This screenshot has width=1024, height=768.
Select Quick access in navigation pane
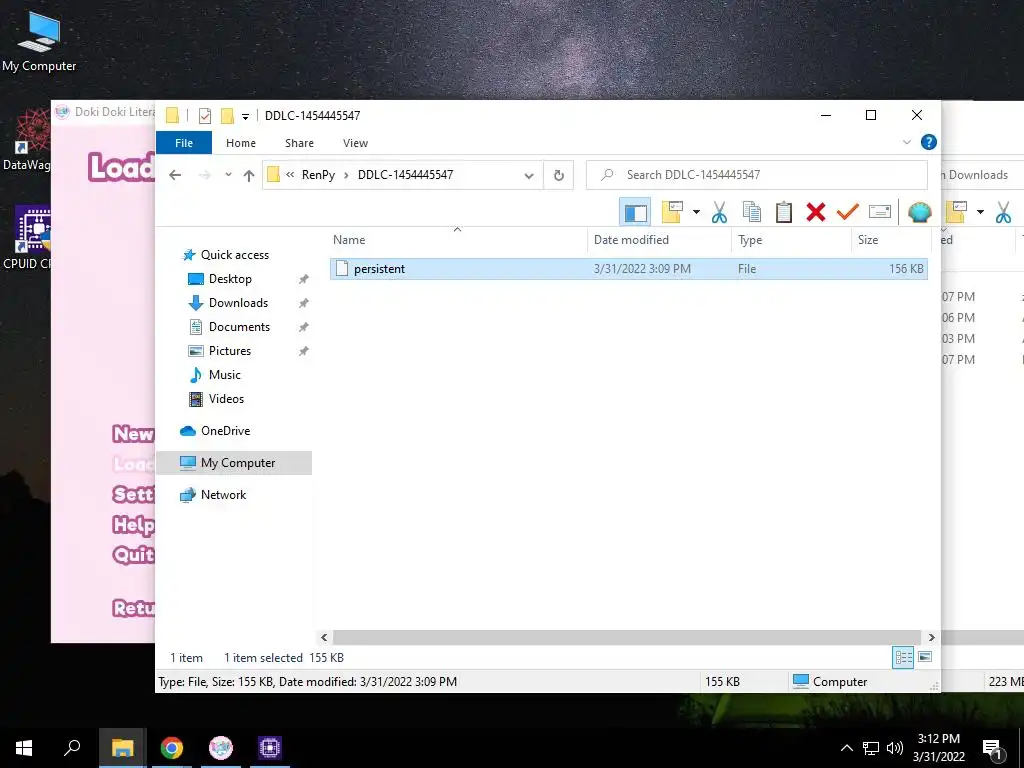[x=234, y=255]
